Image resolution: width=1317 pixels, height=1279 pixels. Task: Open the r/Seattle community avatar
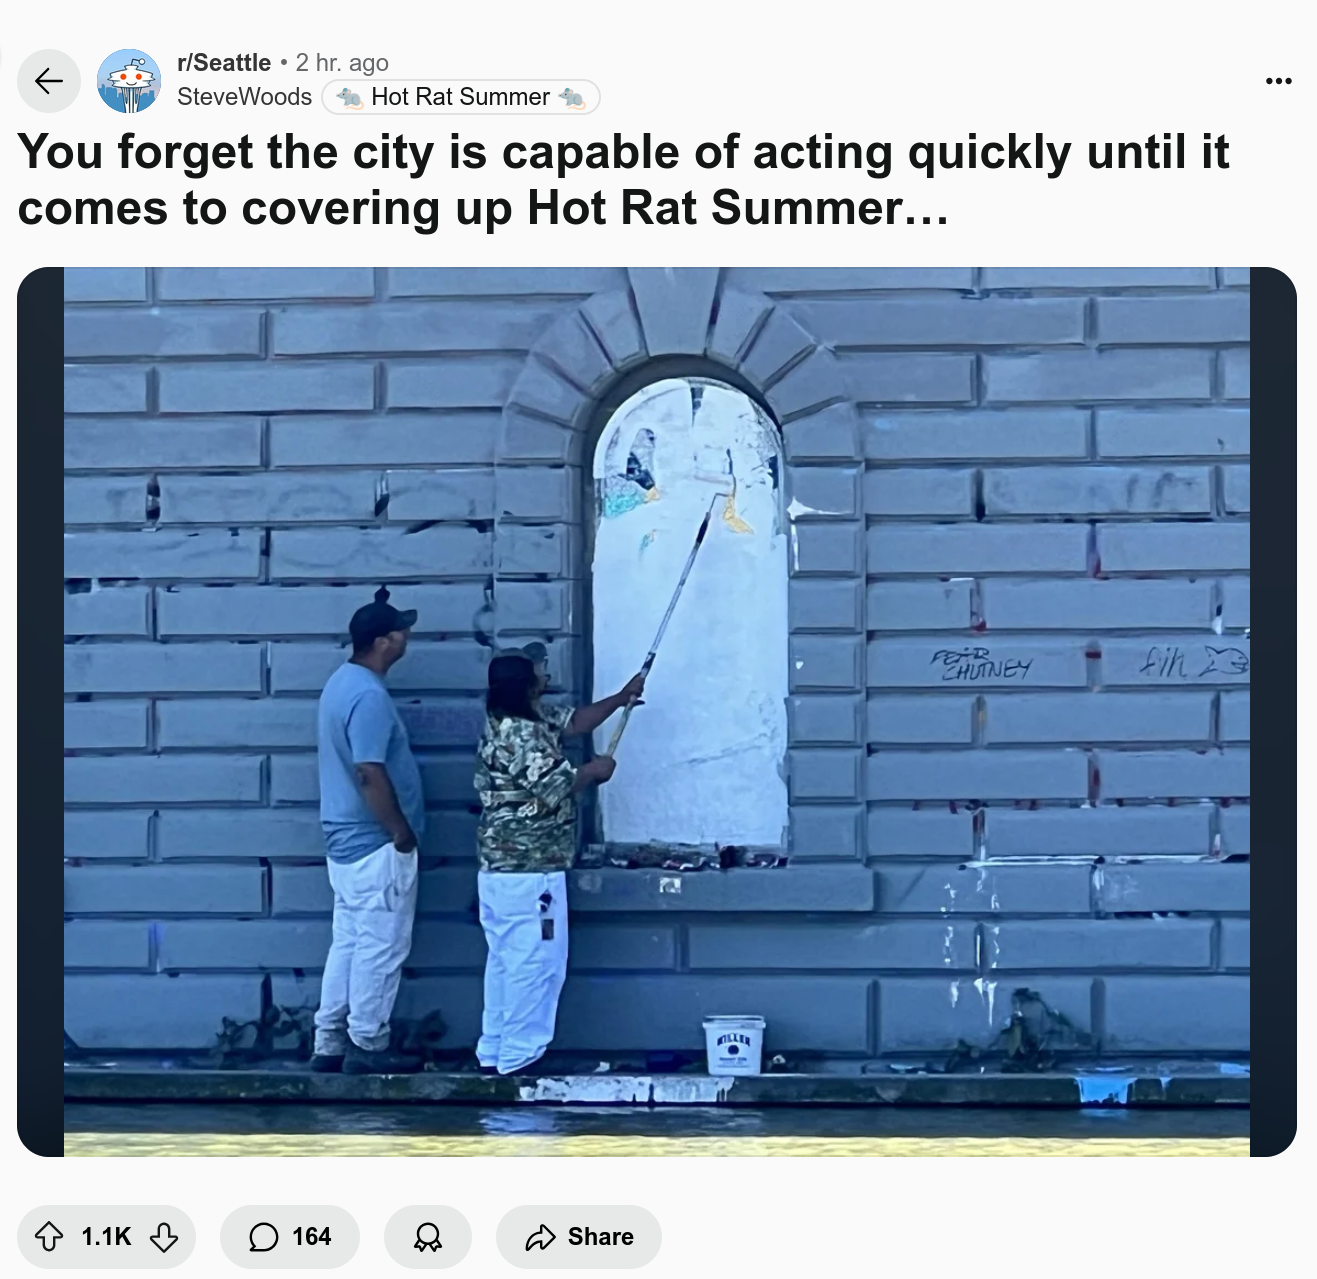129,81
